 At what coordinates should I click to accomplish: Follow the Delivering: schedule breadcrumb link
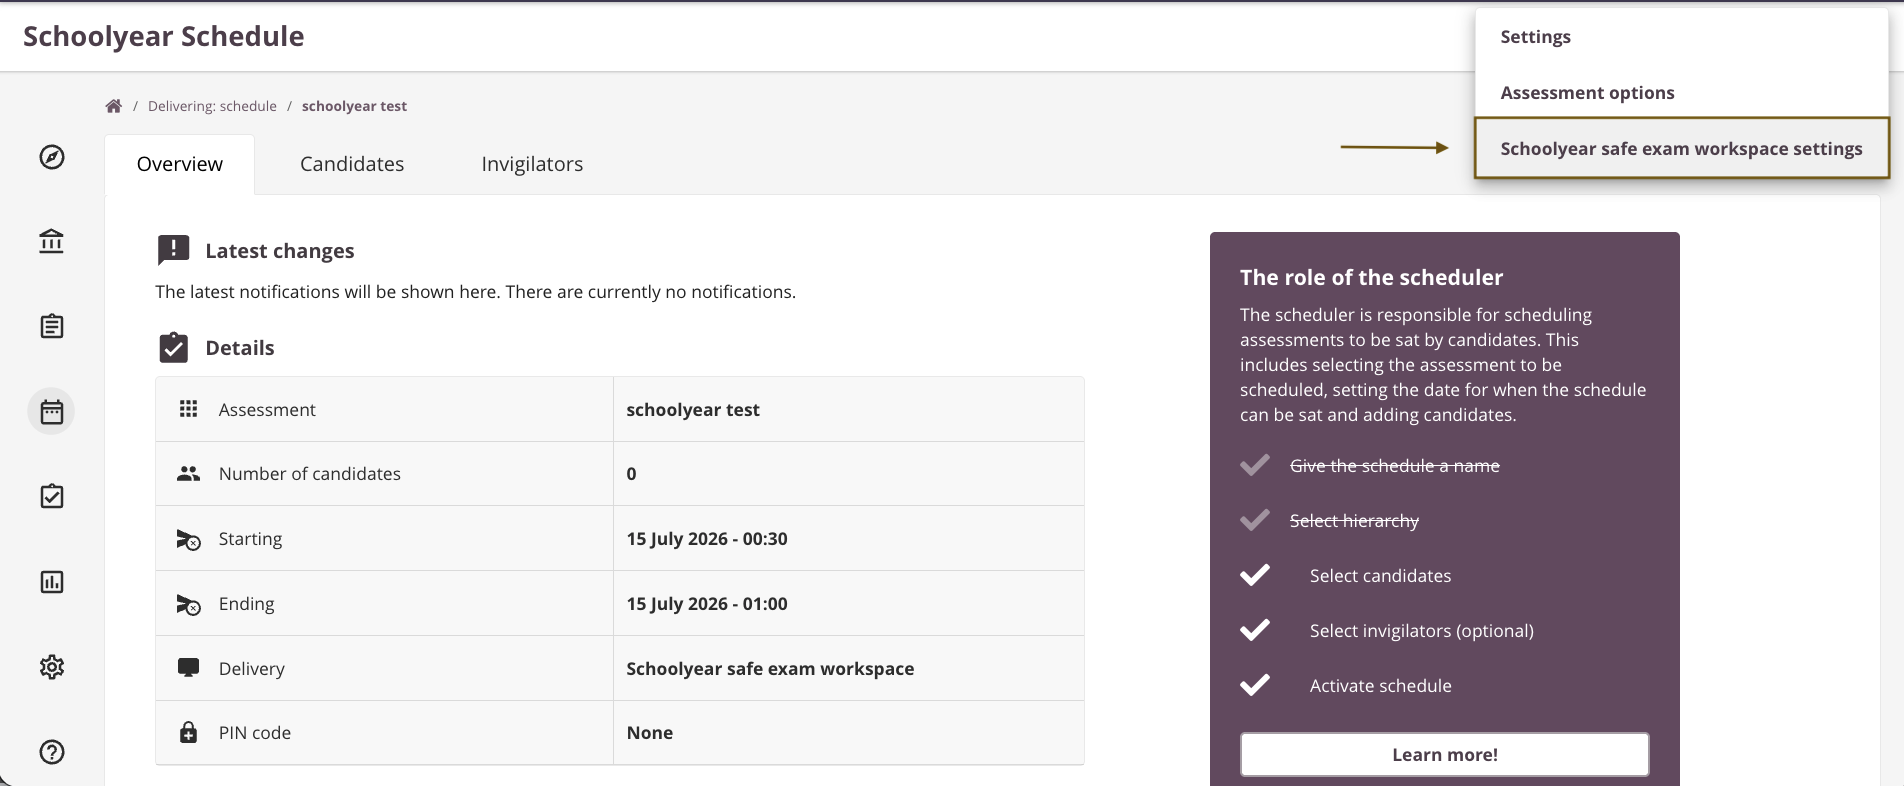[212, 106]
